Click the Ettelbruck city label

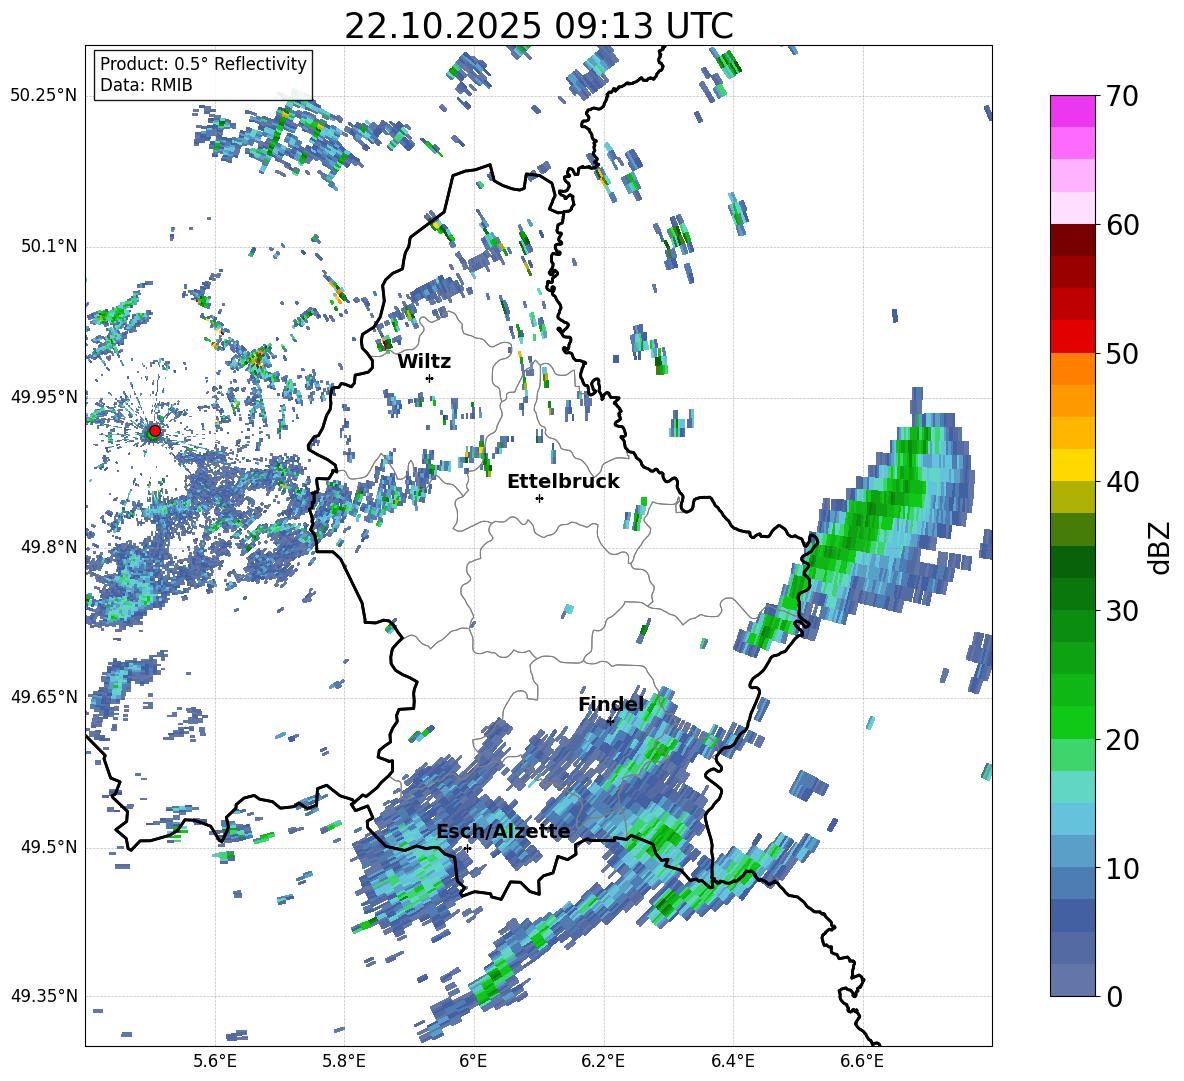[x=563, y=482]
